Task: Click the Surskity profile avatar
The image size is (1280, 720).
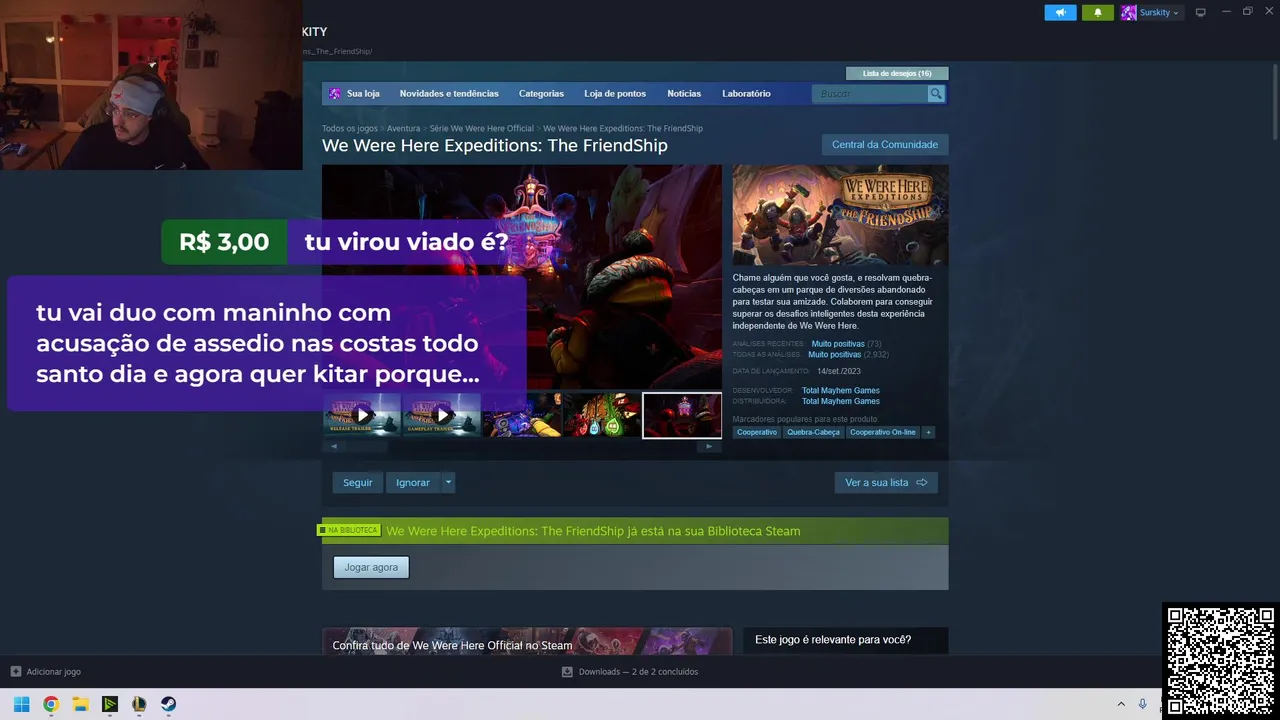Action: tap(1129, 12)
